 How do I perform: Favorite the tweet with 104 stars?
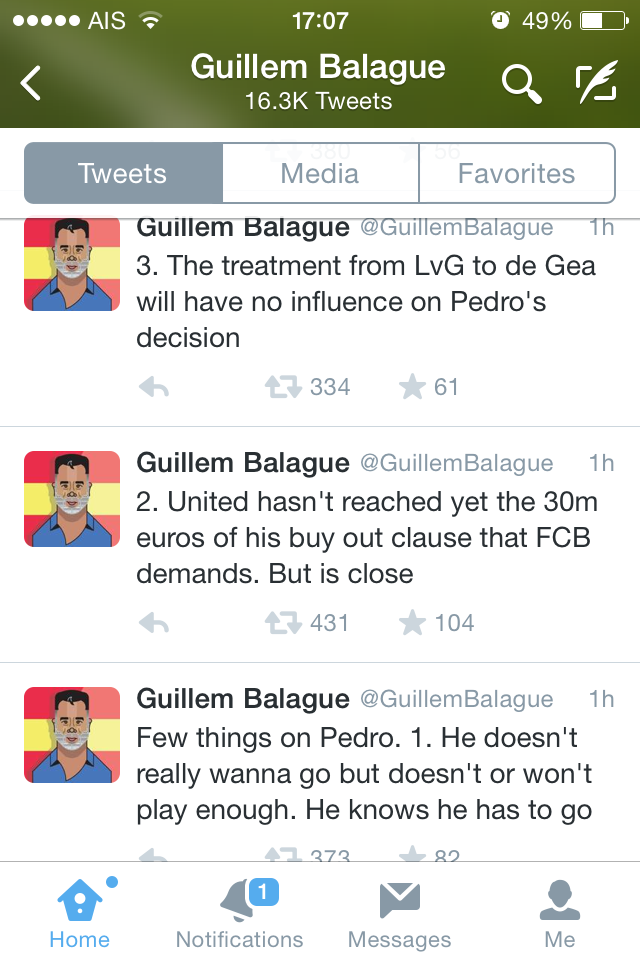pos(412,623)
